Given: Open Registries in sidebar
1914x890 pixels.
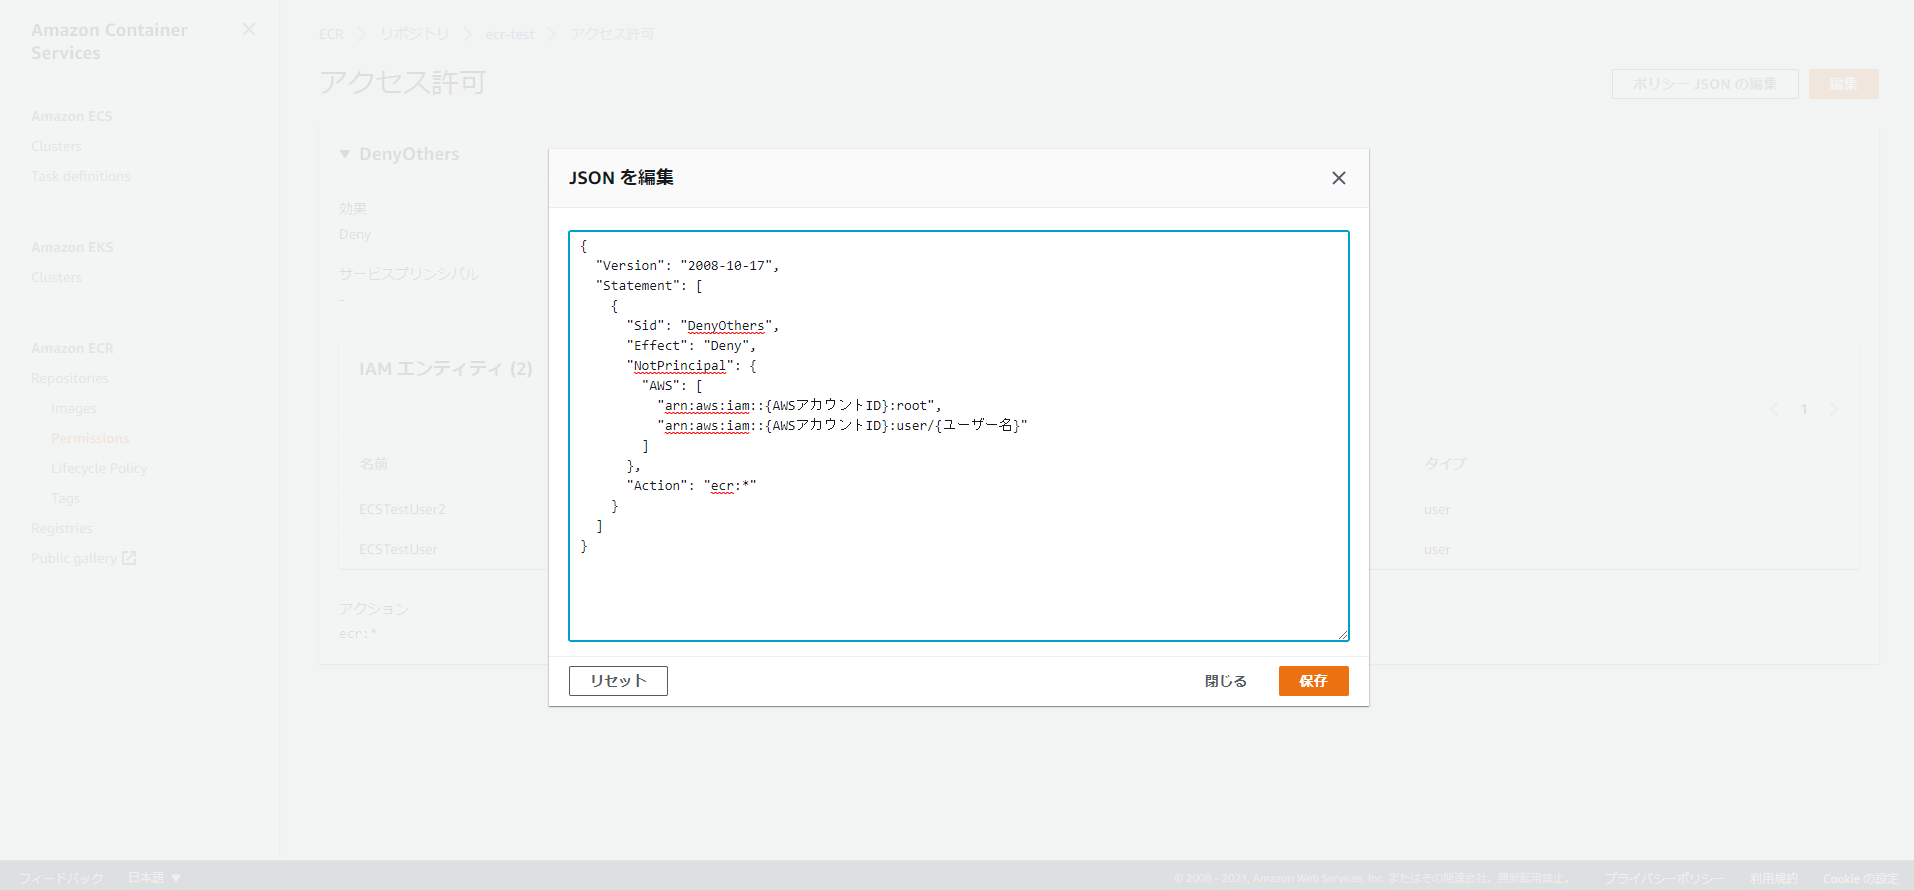Looking at the screenshot, I should 61,528.
